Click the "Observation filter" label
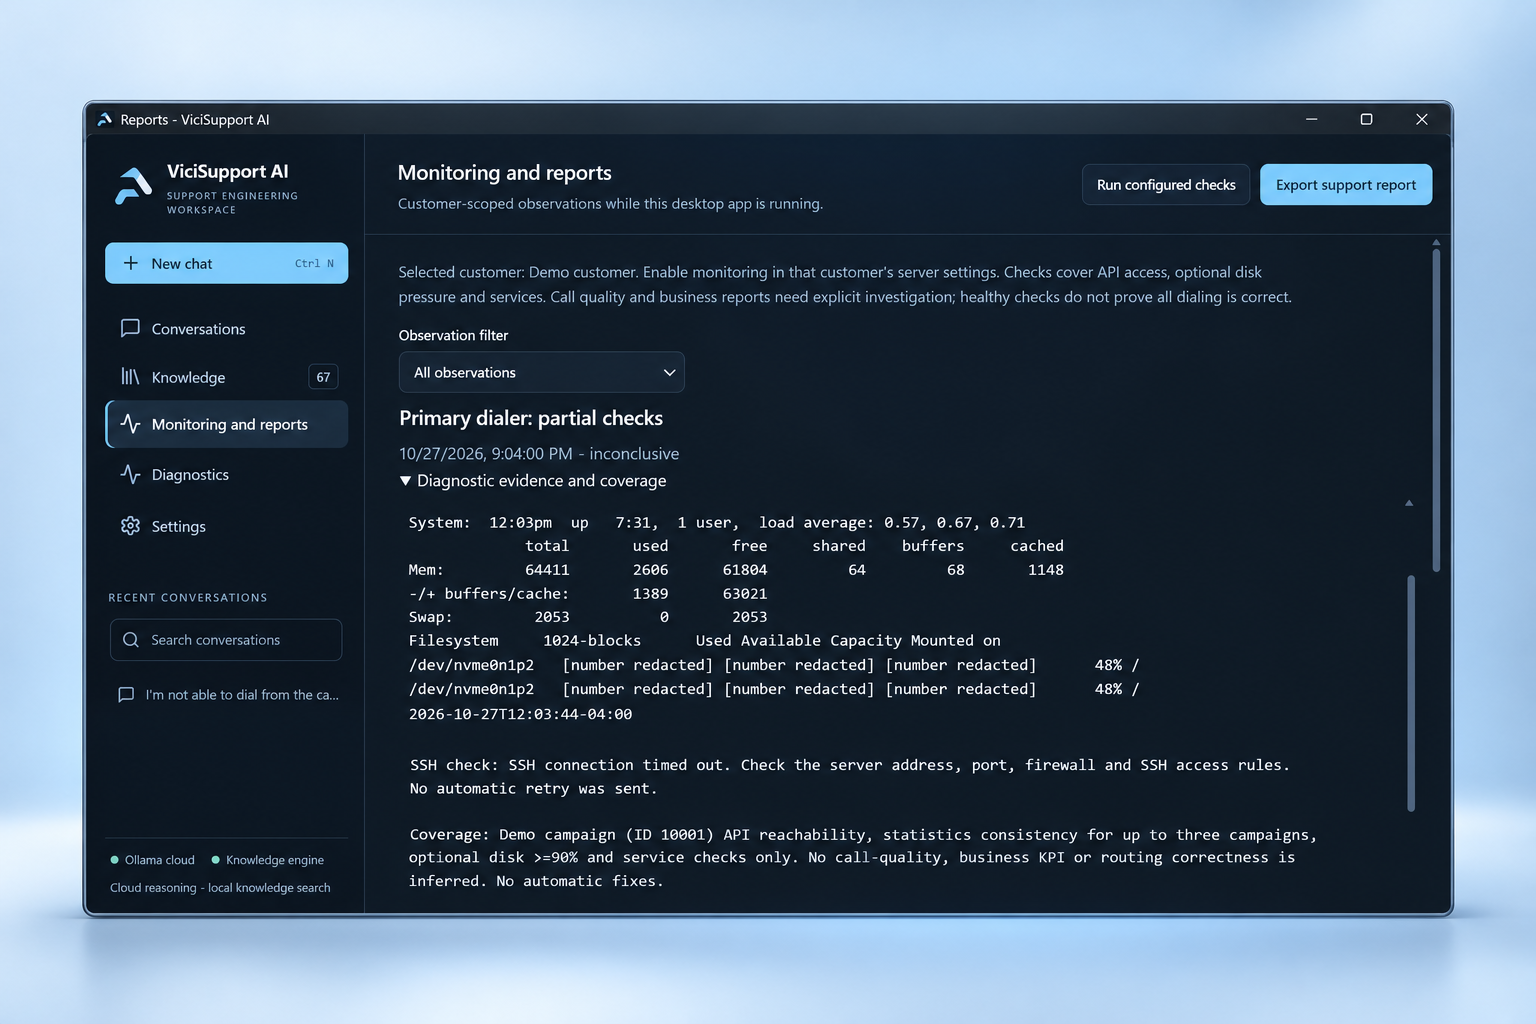Viewport: 1536px width, 1024px height. (x=453, y=335)
